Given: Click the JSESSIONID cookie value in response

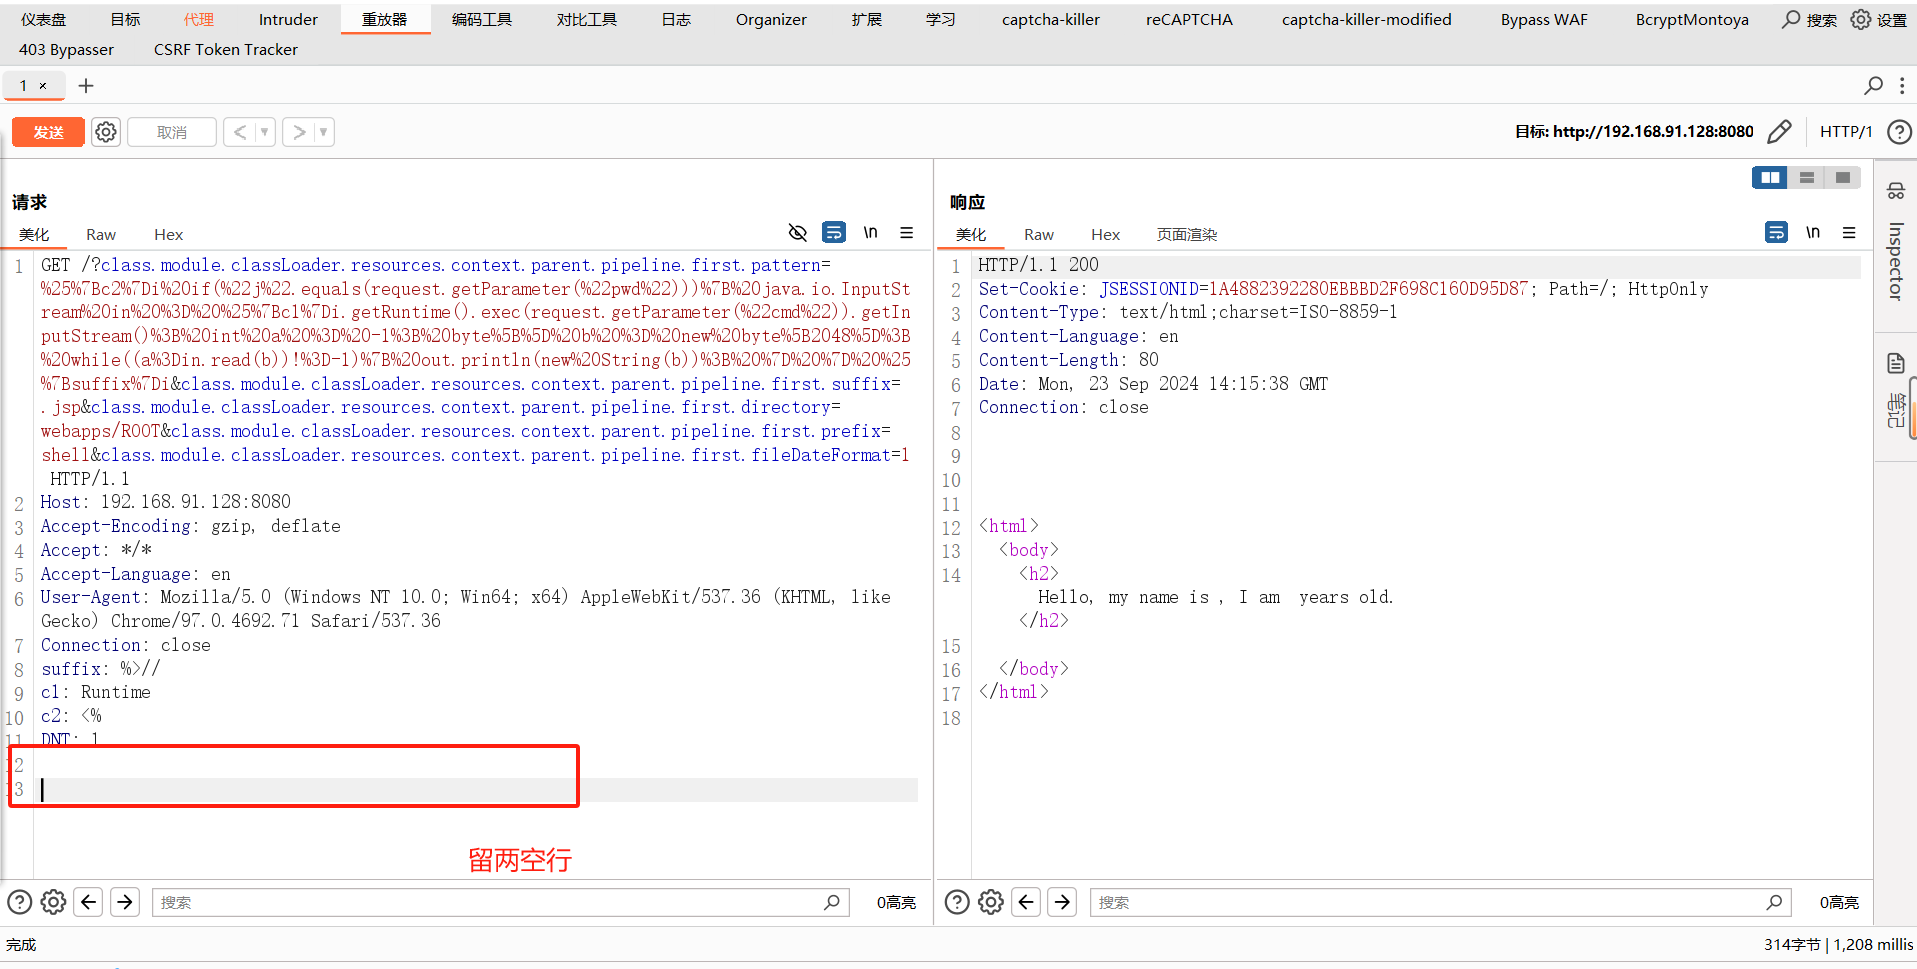Looking at the screenshot, I should [1368, 289].
